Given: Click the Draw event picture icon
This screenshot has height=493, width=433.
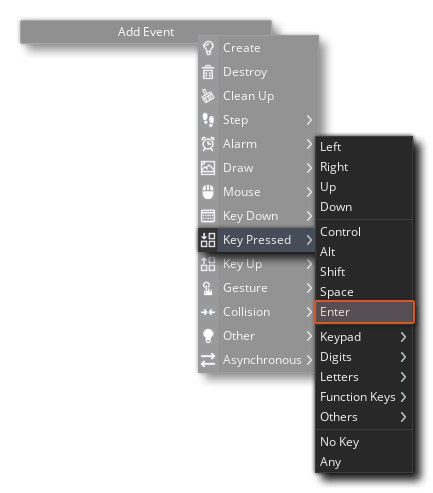Looking at the screenshot, I should point(208,168).
